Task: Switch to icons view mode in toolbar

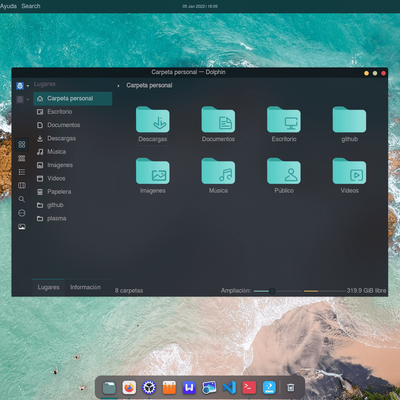Action: [22, 144]
